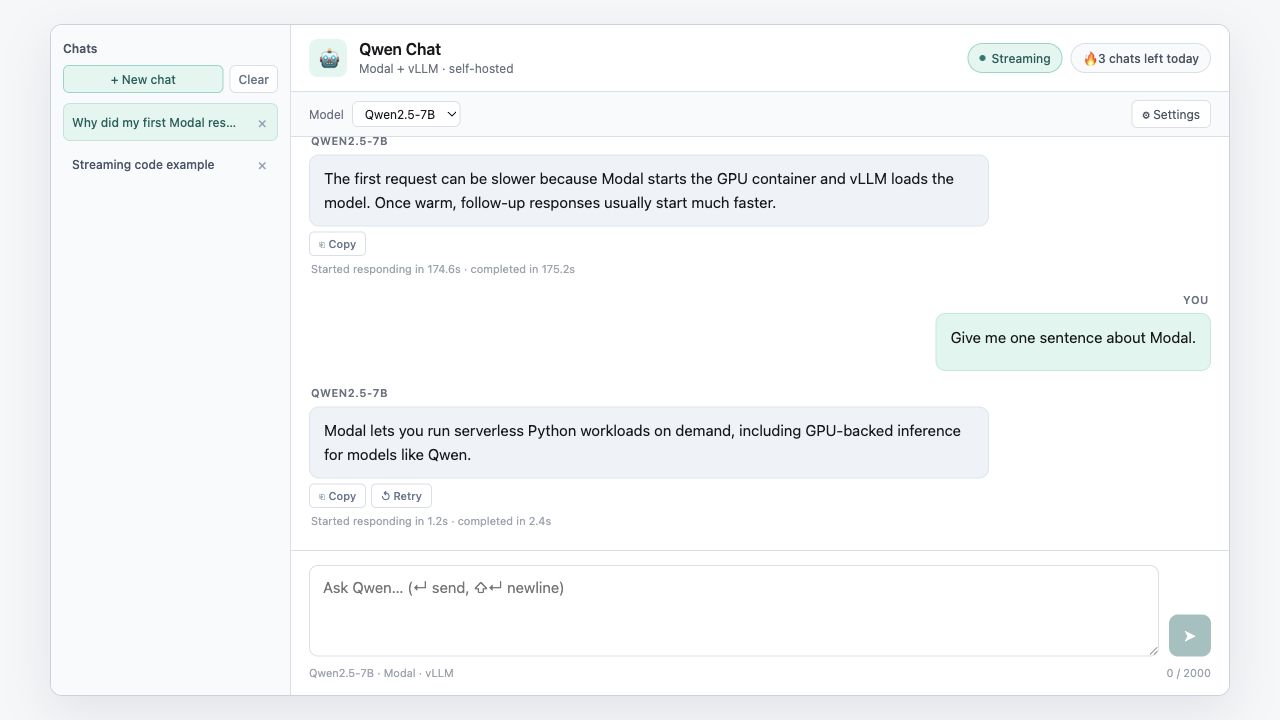Toggle the Streaming pill
This screenshot has height=720, width=1280.
tap(1015, 58)
